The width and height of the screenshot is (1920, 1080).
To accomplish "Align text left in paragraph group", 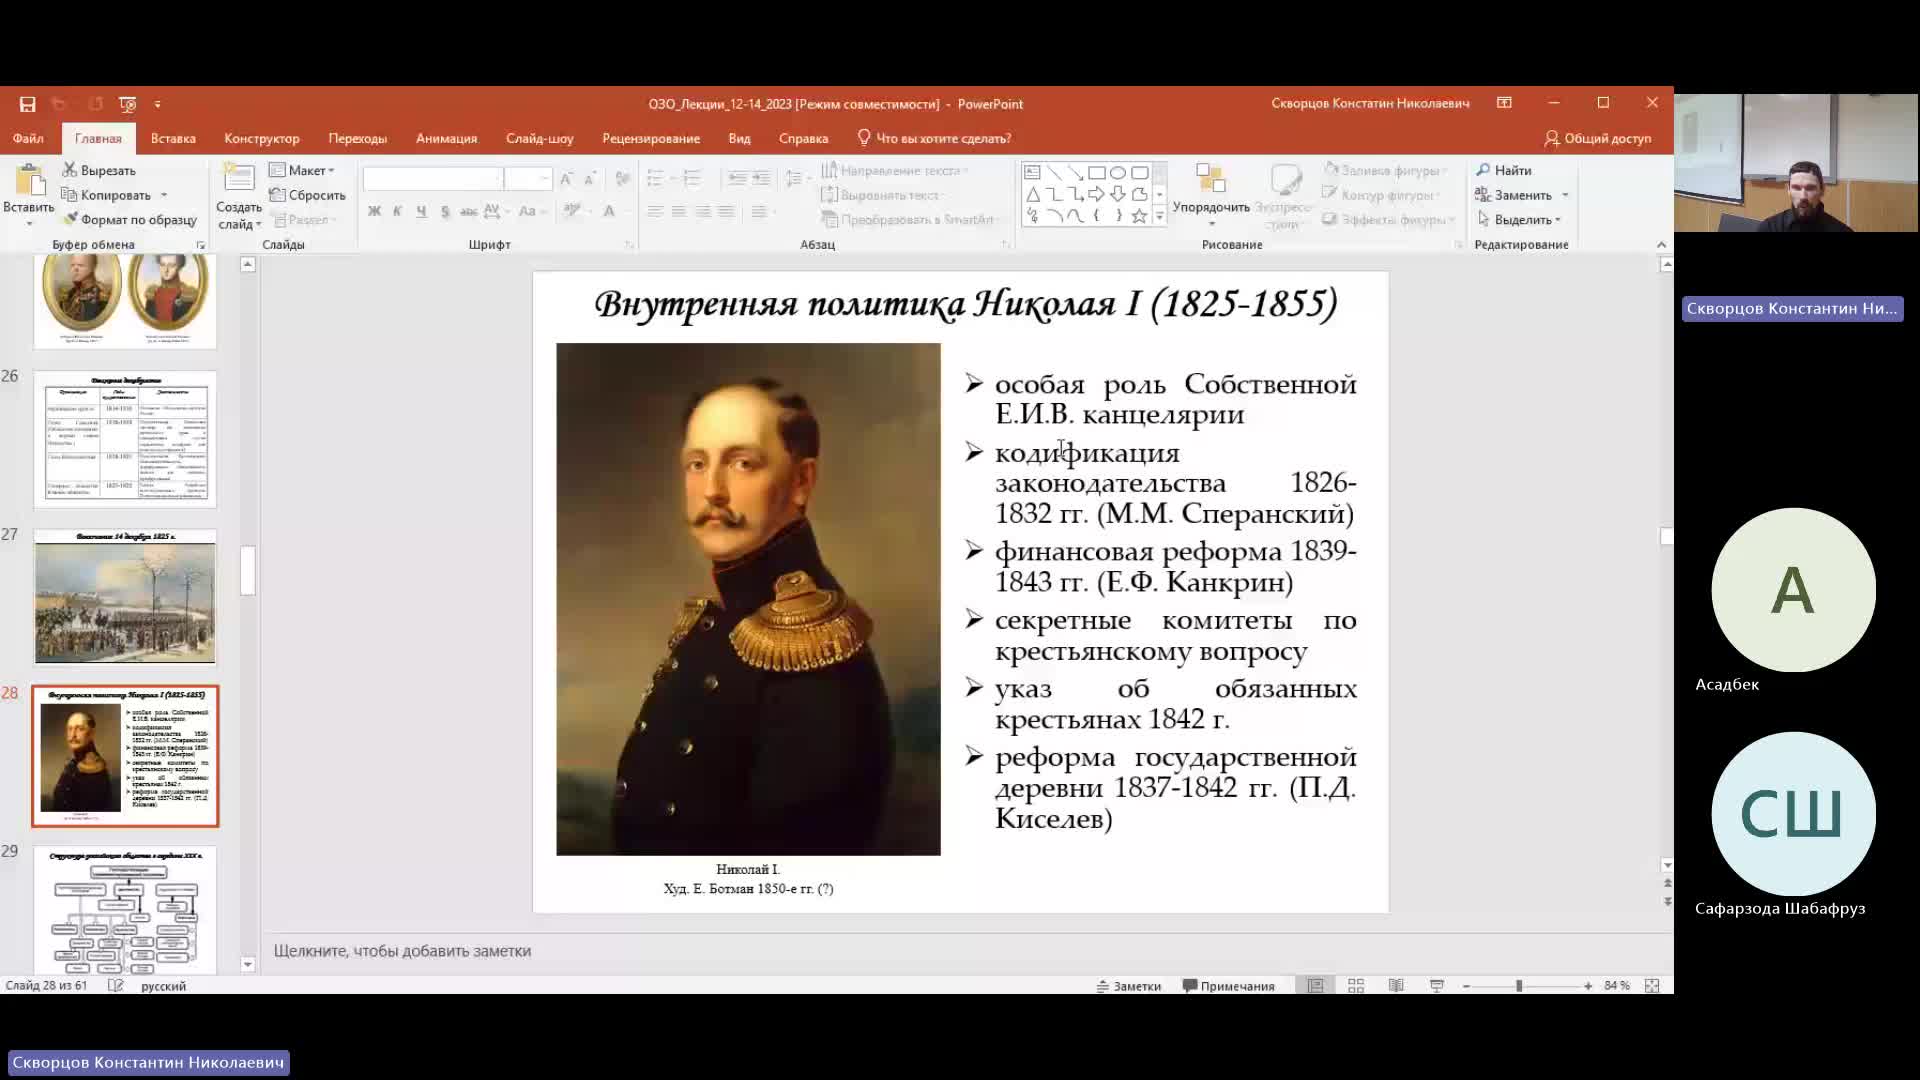I will click(x=655, y=211).
